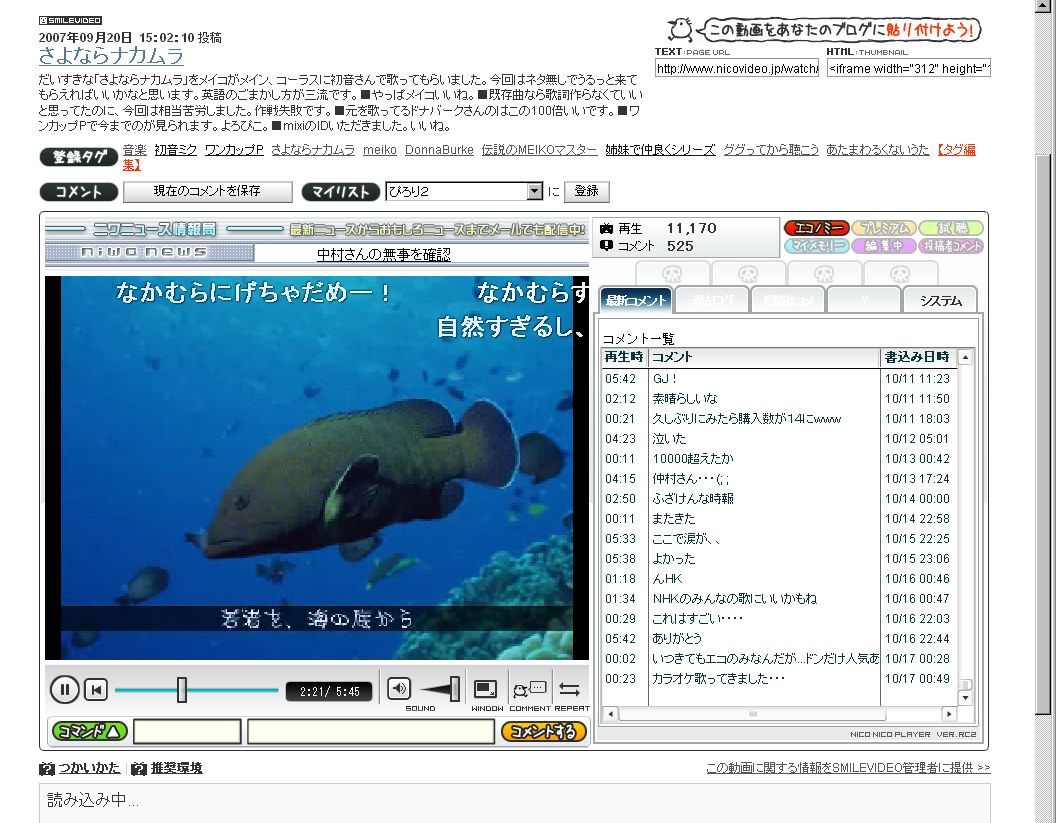Save comments with 現在のコメントを保存

[x=207, y=191]
